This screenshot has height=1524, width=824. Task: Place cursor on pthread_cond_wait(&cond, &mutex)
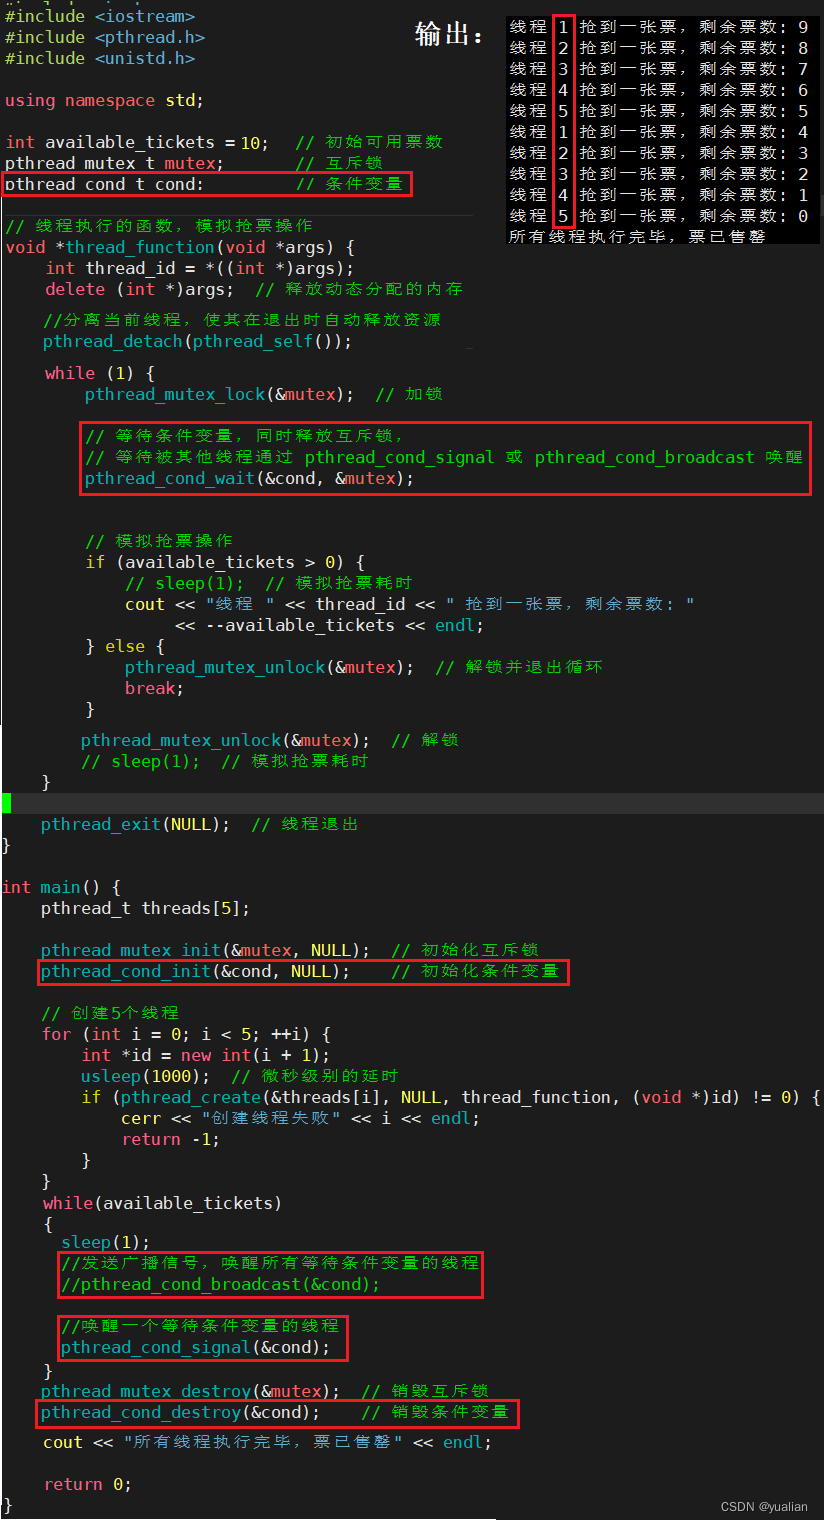249,478
